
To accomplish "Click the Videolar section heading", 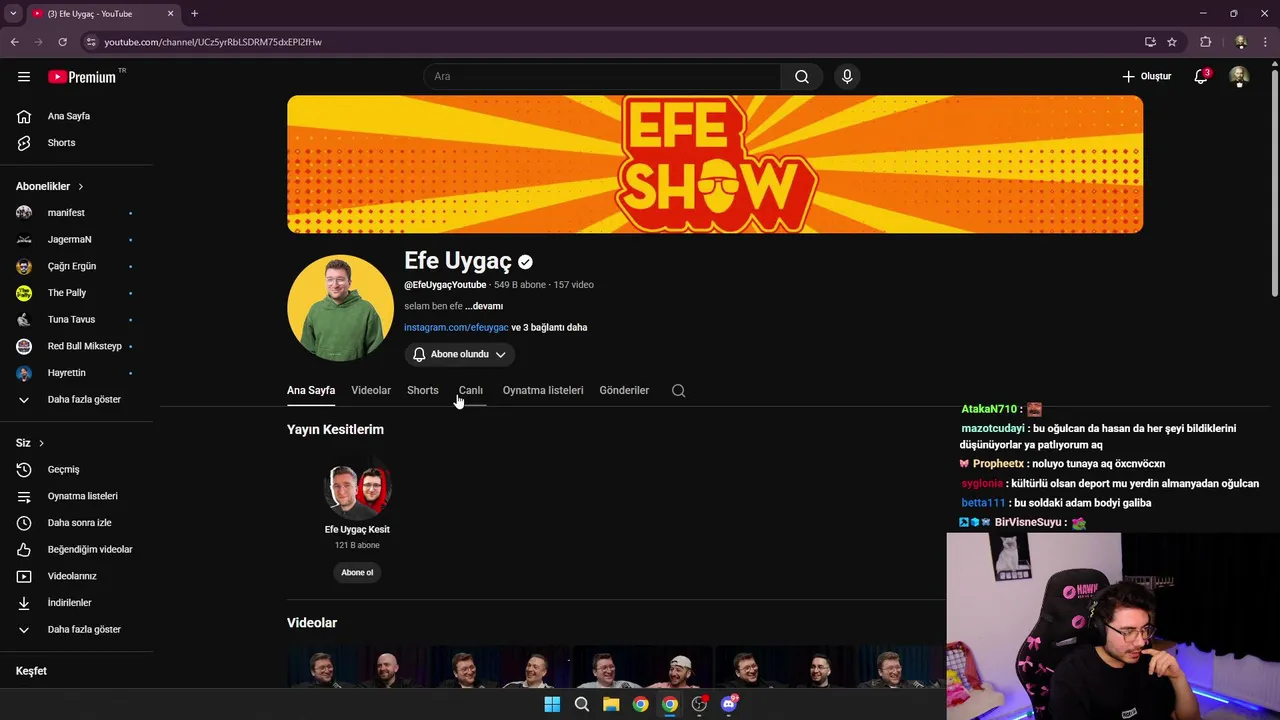I will [312, 622].
